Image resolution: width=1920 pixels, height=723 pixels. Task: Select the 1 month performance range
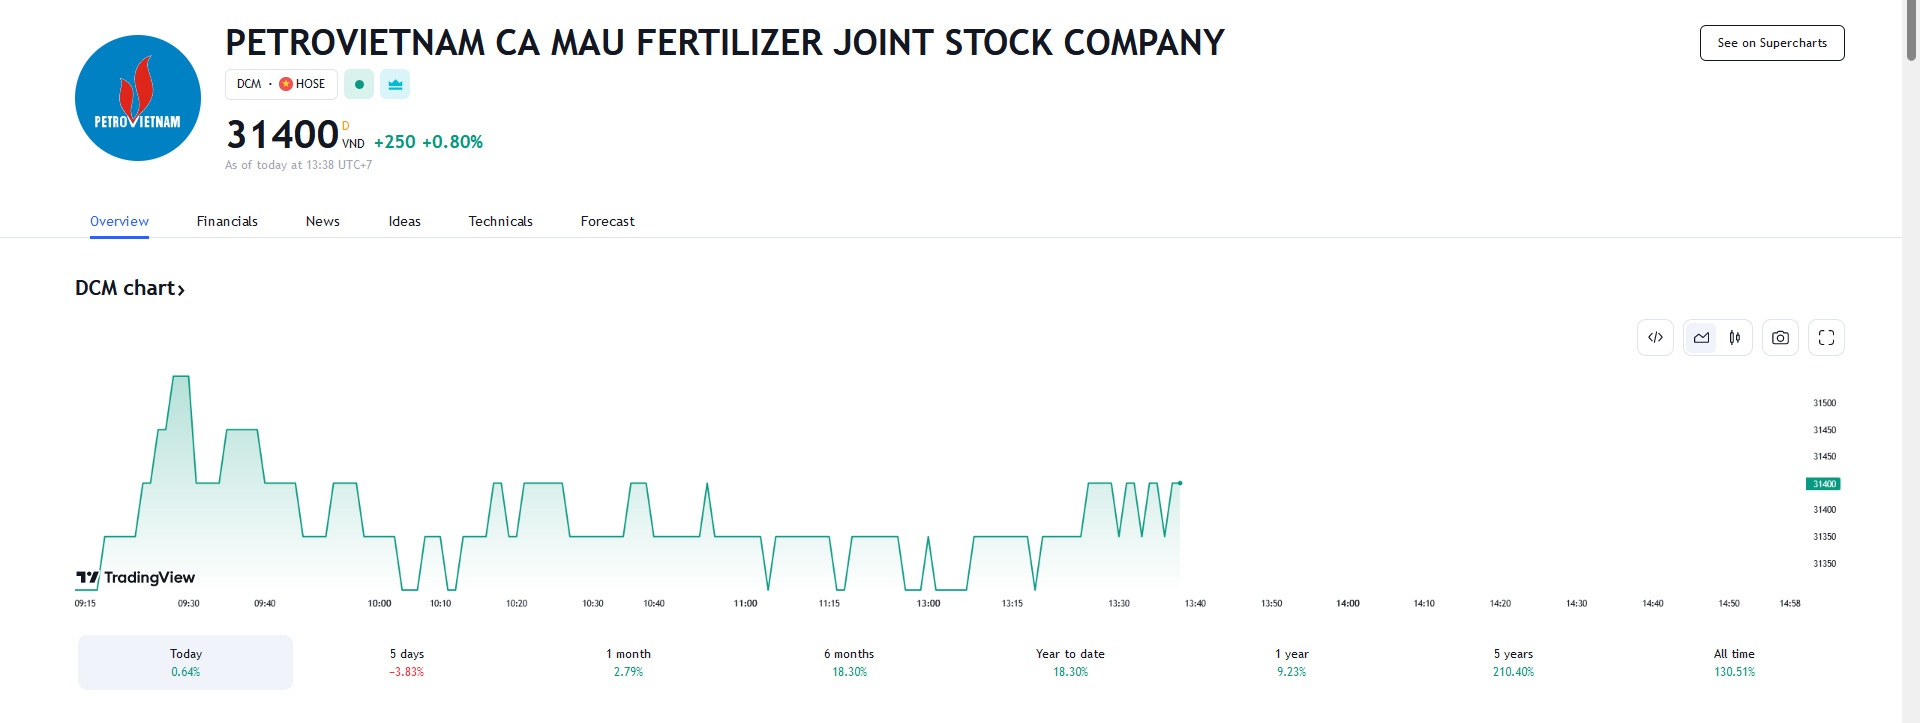(x=628, y=662)
